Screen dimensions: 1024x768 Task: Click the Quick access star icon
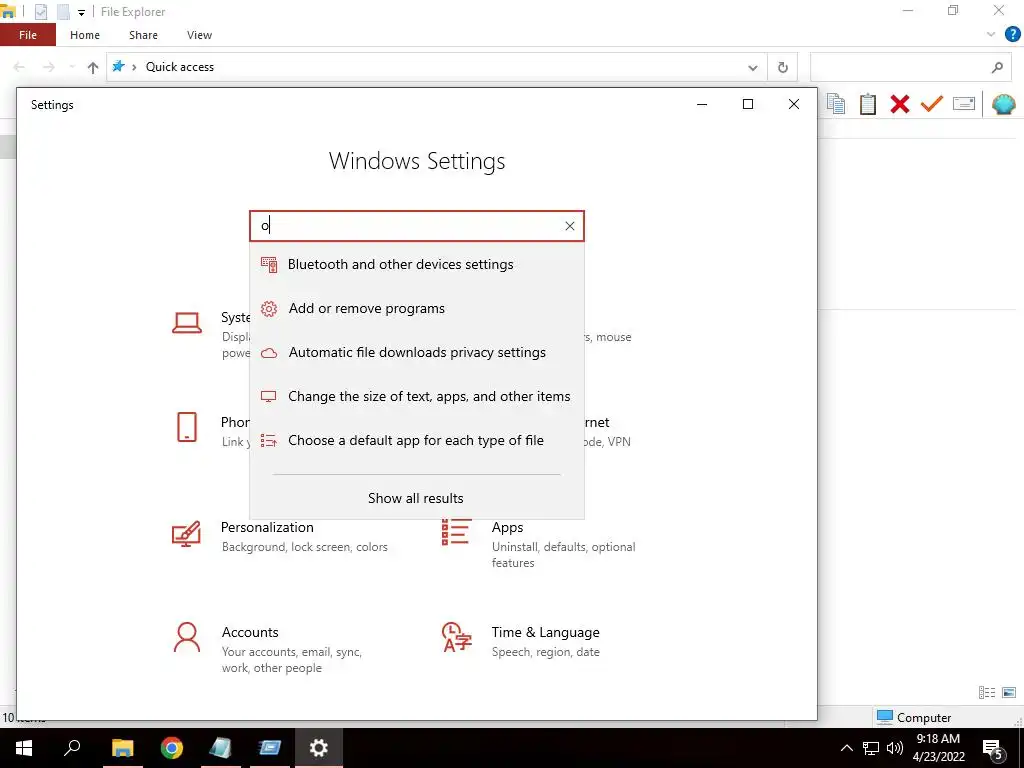pos(118,66)
